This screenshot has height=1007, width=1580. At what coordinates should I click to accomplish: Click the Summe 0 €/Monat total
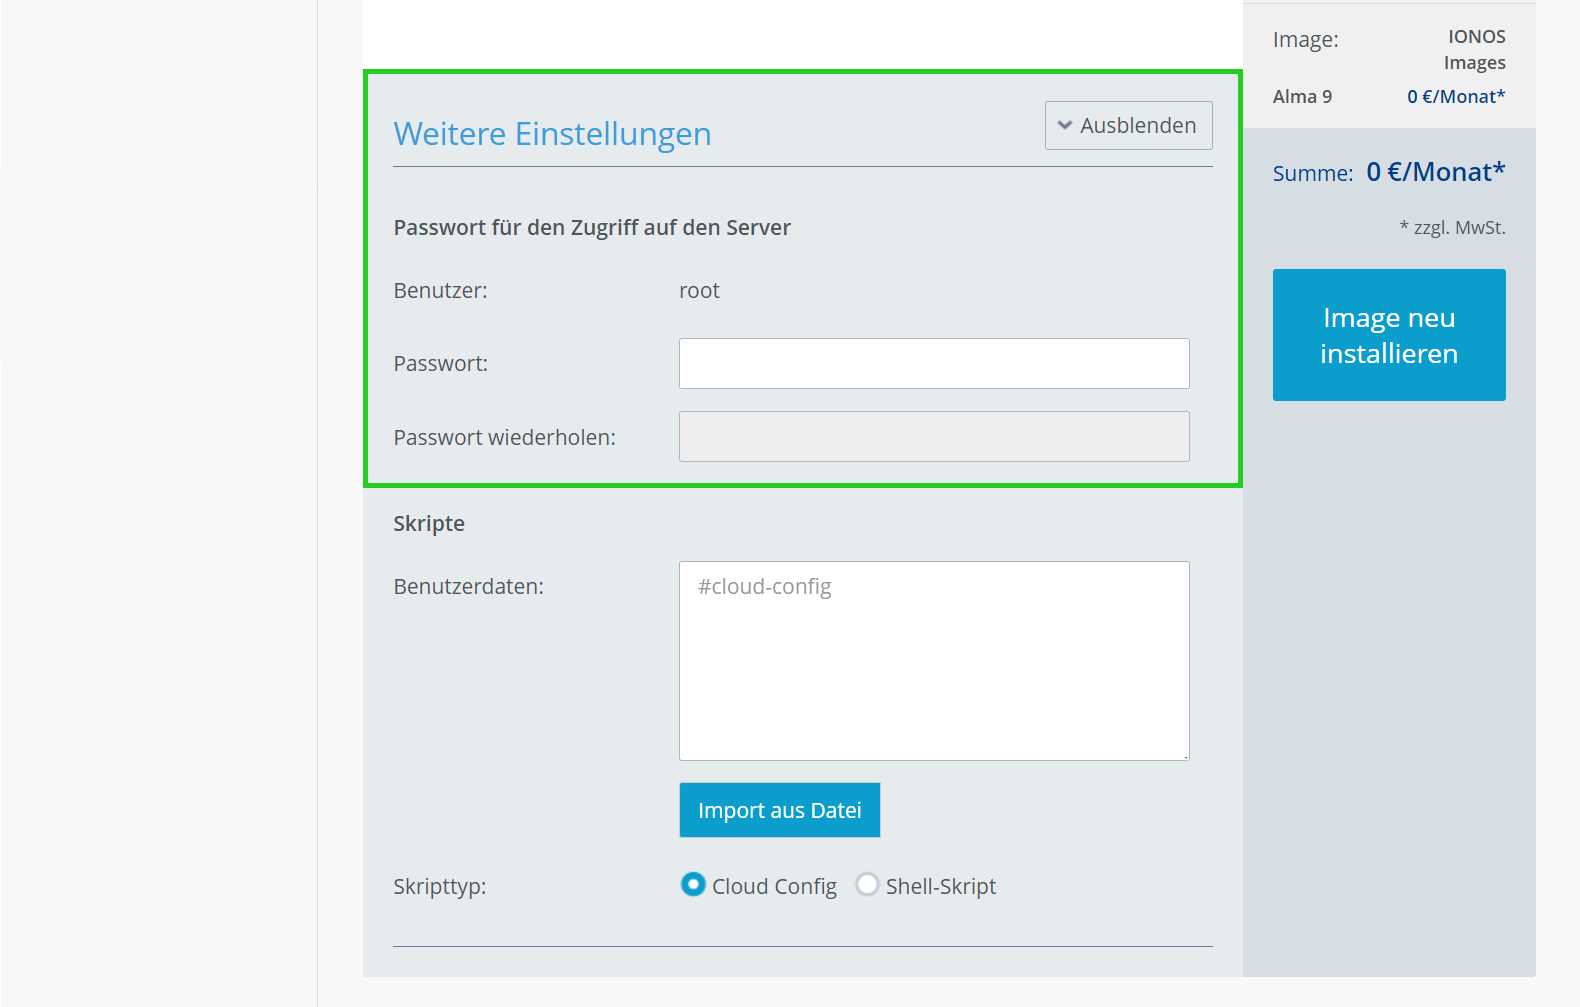pos(1388,172)
